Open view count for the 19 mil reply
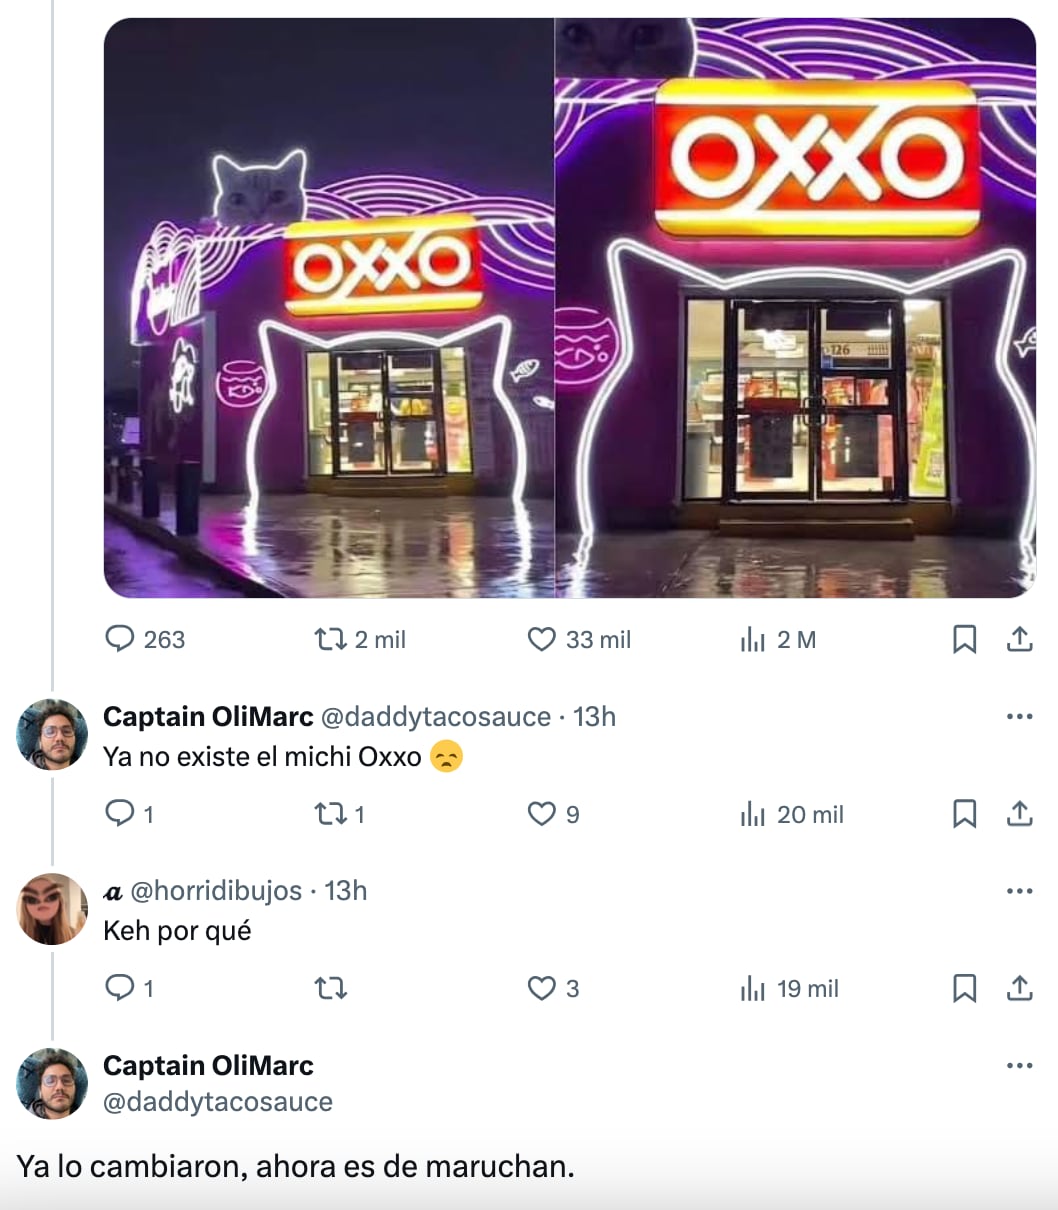 coord(753,988)
